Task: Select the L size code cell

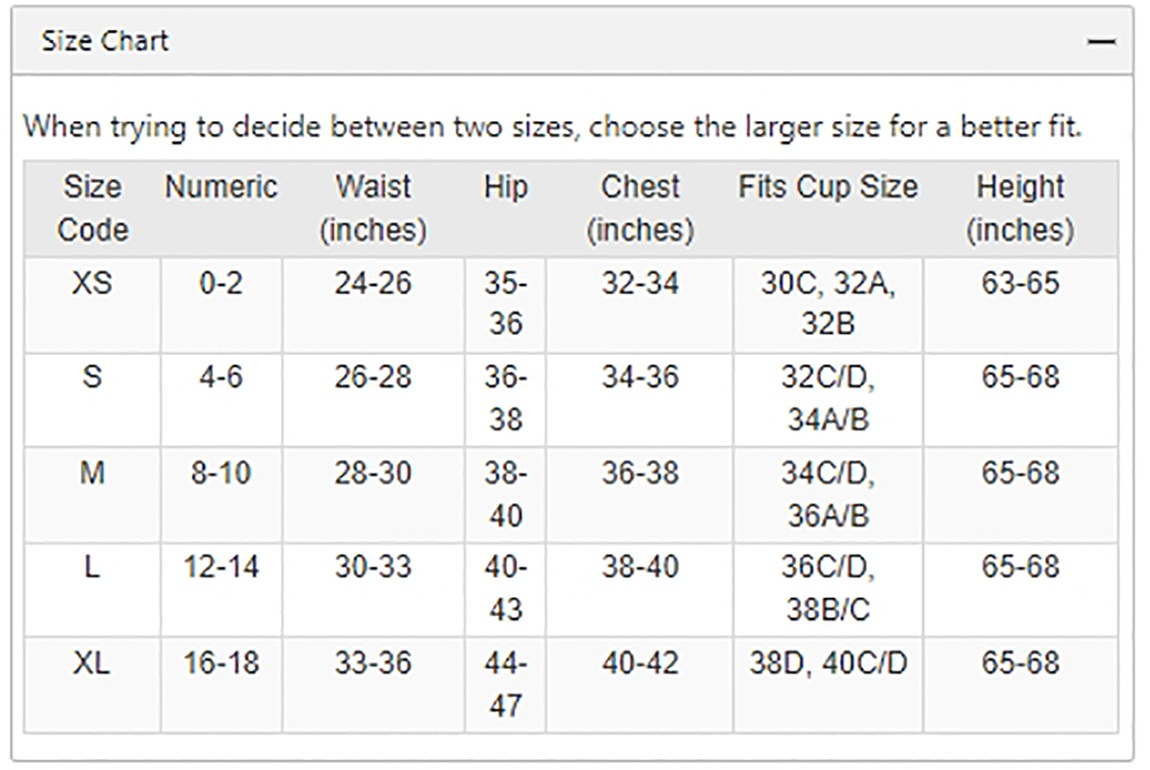Action: (92, 590)
